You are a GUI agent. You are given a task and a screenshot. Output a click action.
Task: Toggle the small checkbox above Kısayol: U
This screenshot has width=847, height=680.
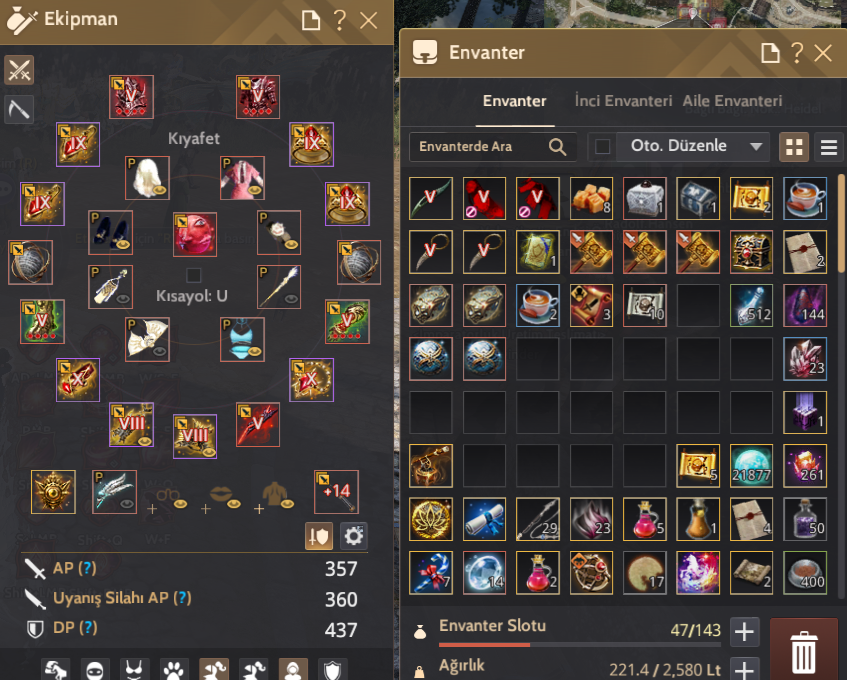click(193, 275)
